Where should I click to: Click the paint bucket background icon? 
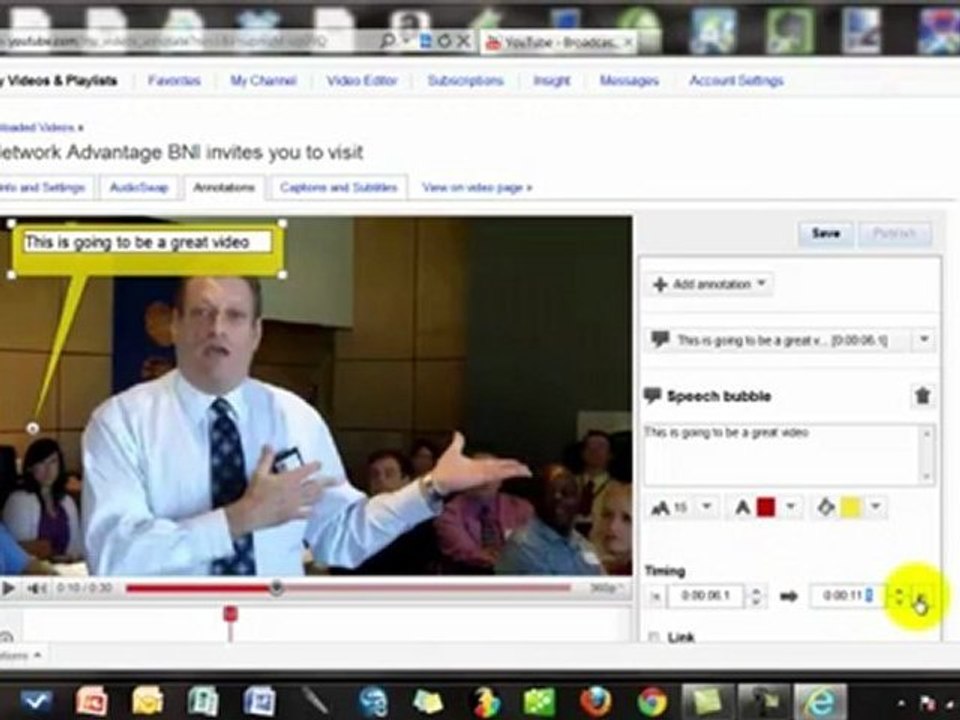point(827,507)
